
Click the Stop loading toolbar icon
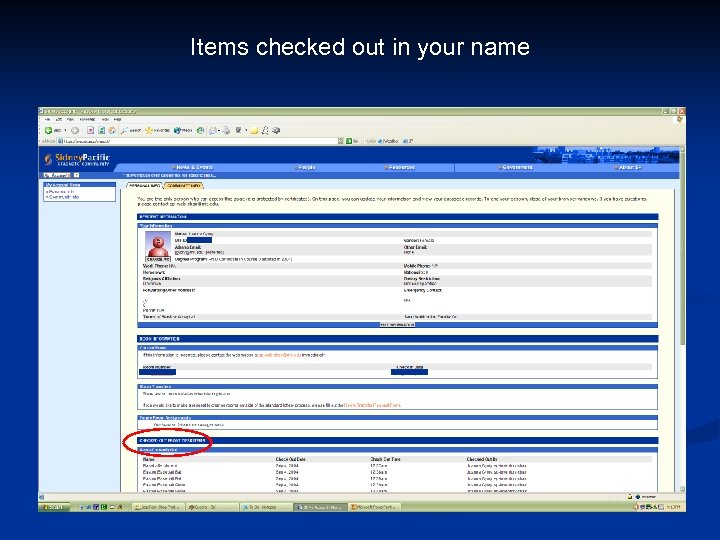point(90,130)
